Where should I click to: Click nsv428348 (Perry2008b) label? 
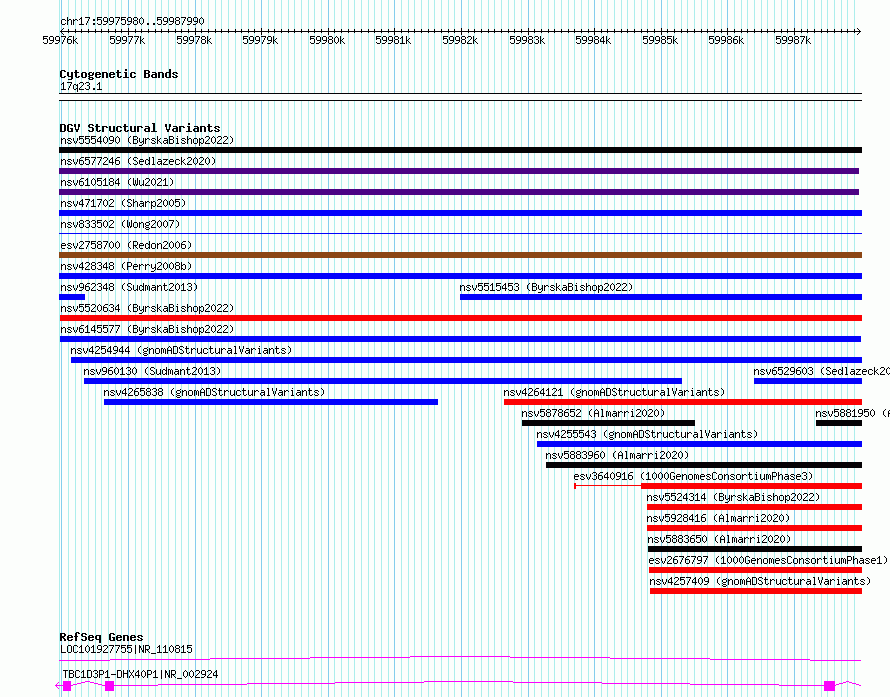tap(126, 266)
